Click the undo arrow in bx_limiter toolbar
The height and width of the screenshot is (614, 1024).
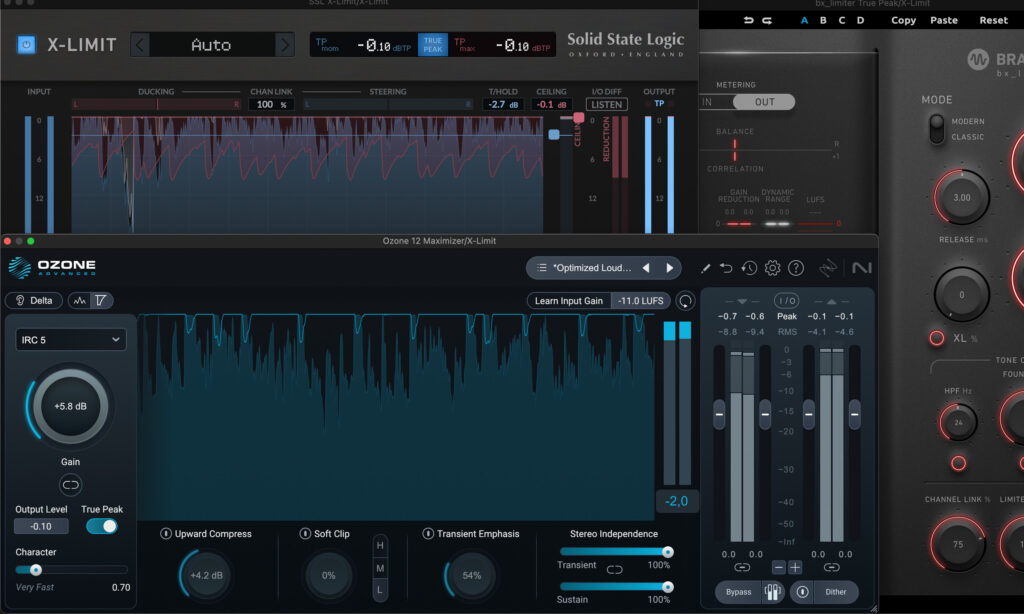748,20
